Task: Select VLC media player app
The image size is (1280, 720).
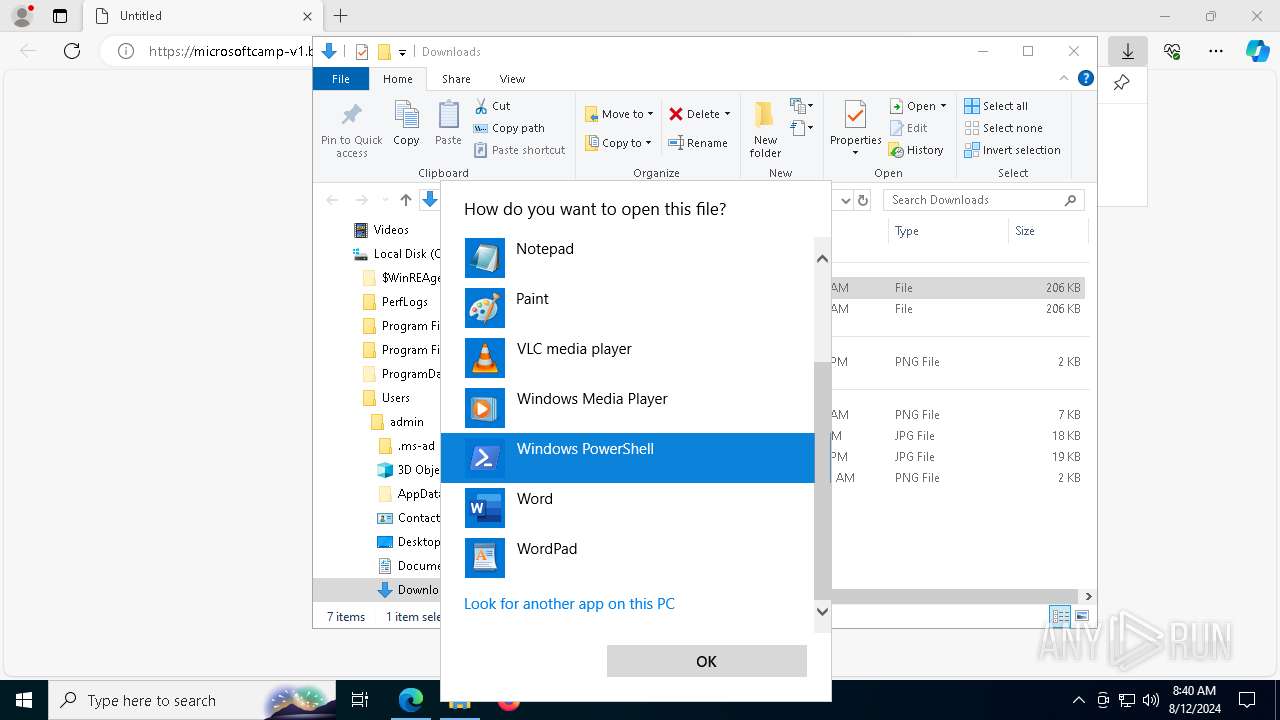Action: pyautogui.click(x=627, y=358)
